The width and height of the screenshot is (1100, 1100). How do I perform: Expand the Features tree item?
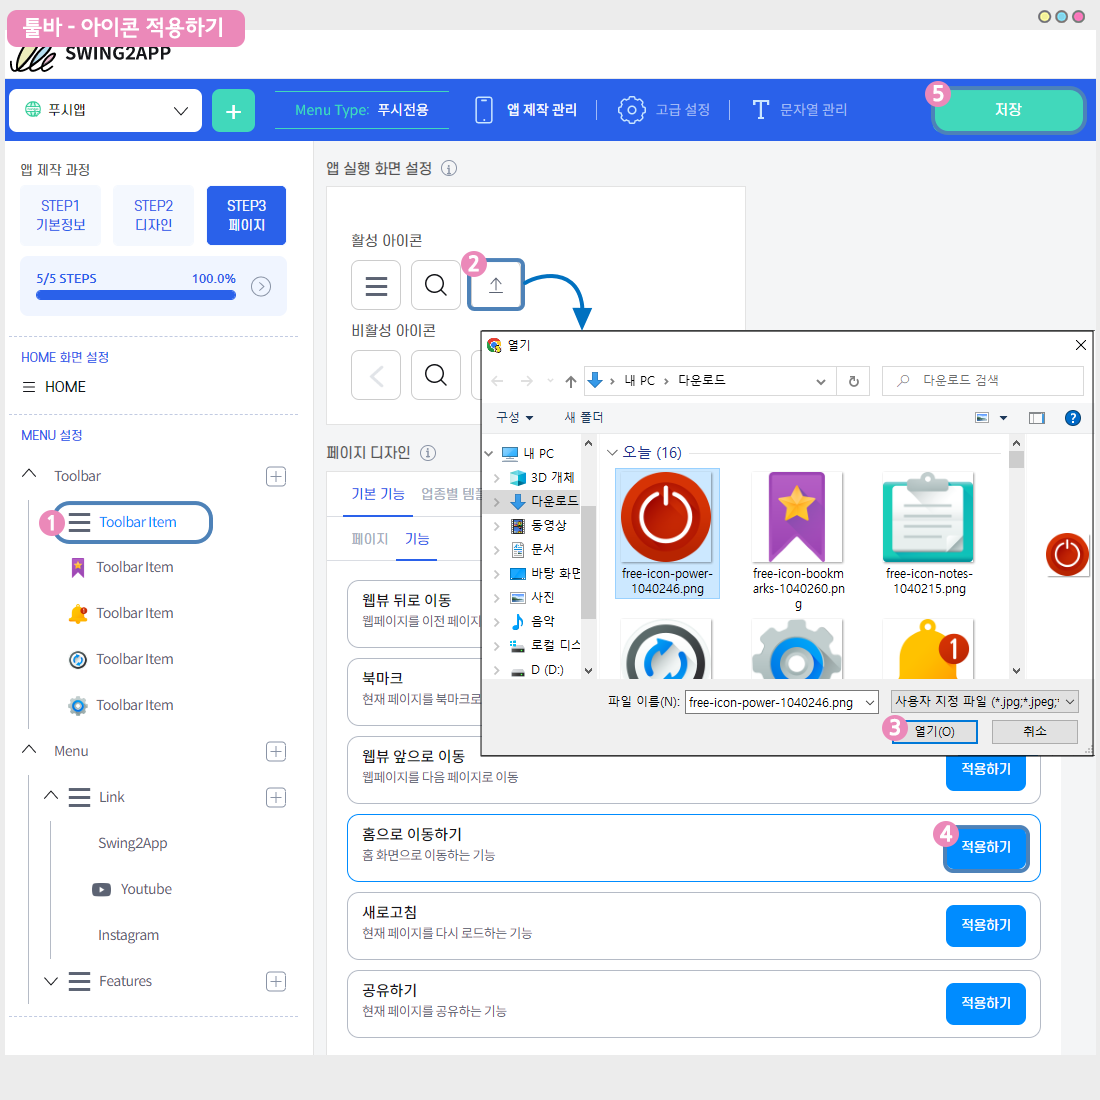pyautogui.click(x=51, y=981)
